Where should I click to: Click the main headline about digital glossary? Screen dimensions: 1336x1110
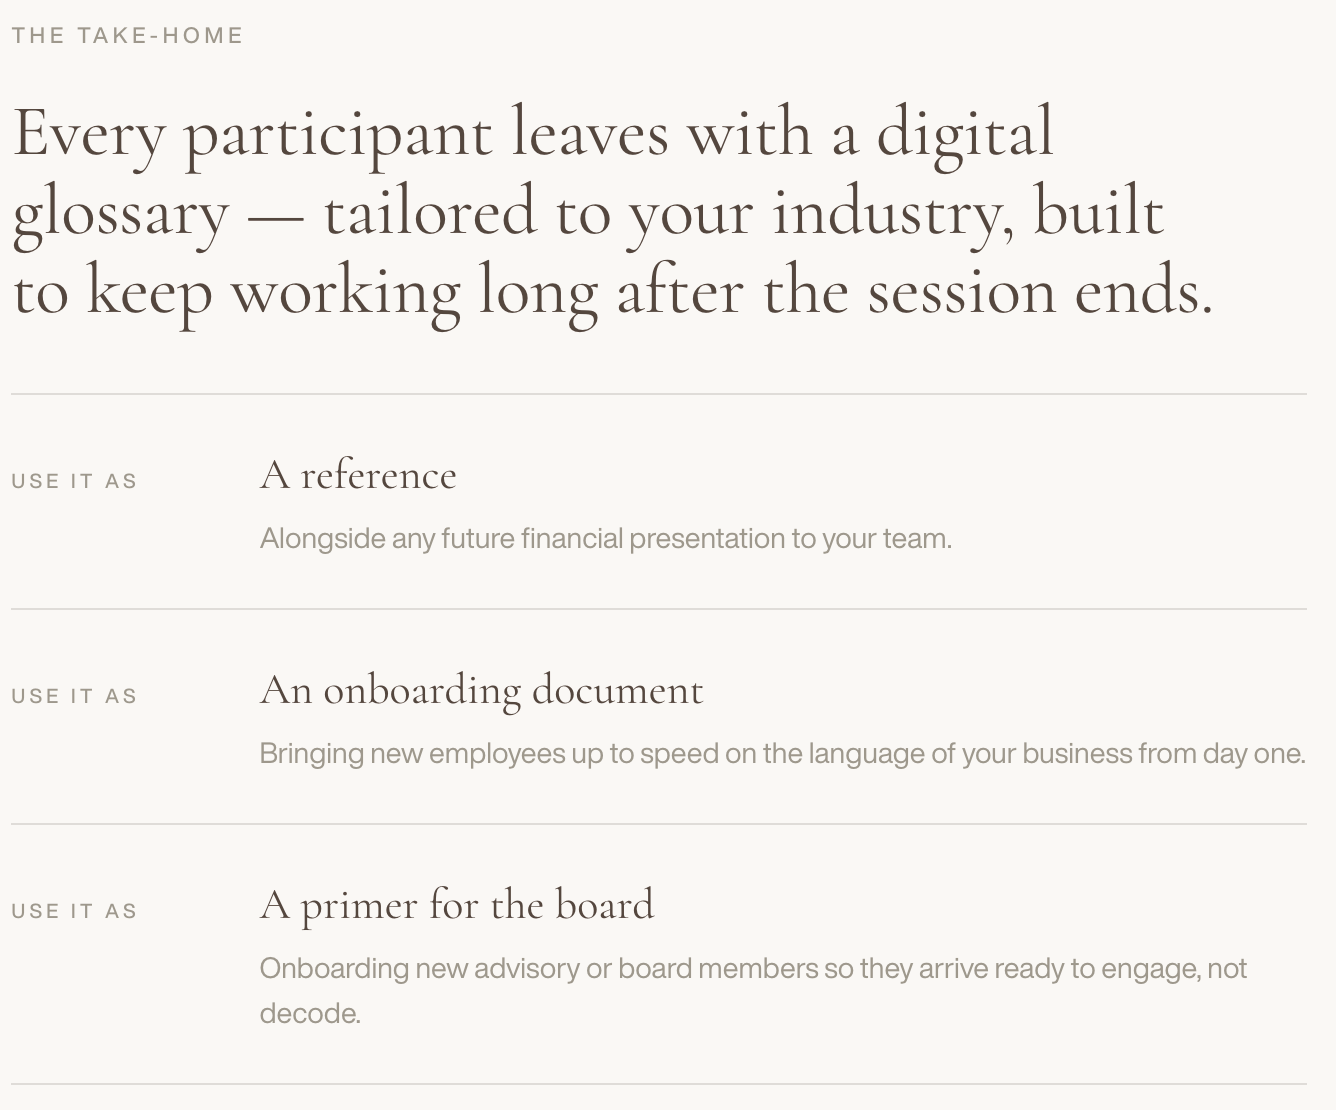(613, 212)
